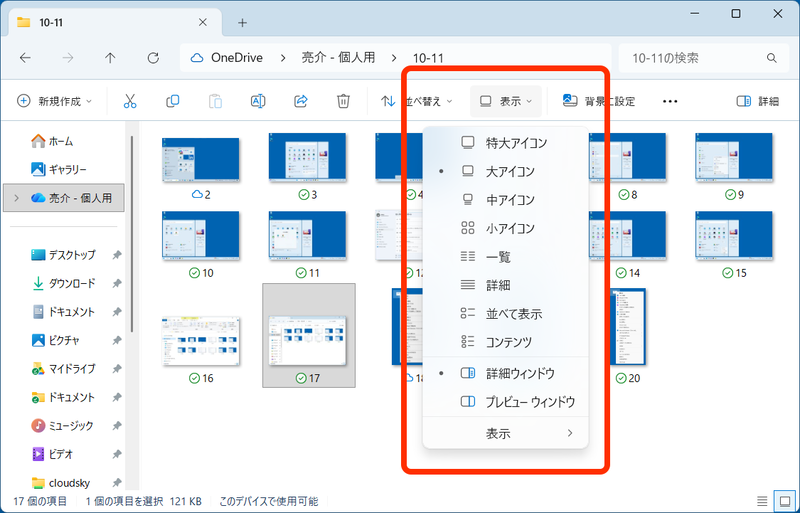Screen dimensions: 800x513
Task: Open cloudsky folder in sidebar
Action: [x=60, y=482]
